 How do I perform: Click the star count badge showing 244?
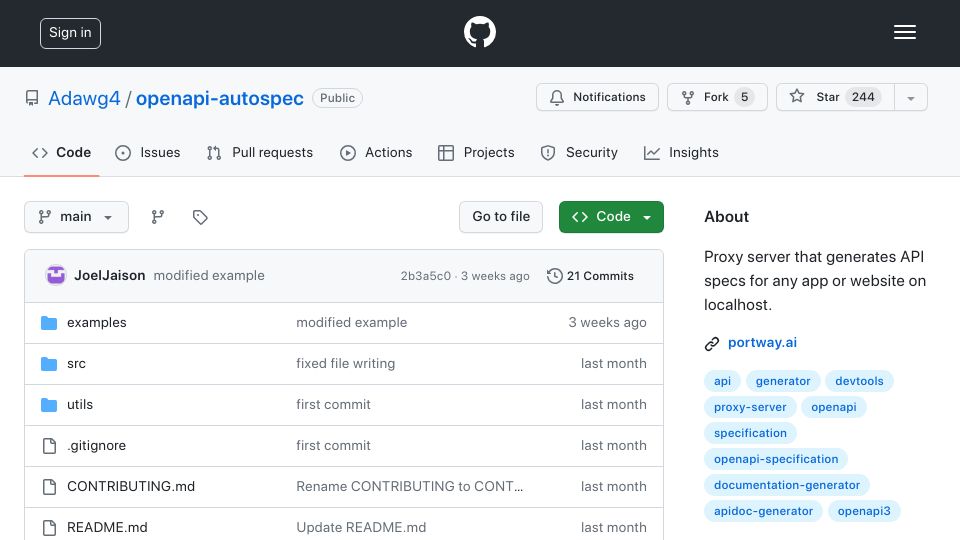(863, 97)
